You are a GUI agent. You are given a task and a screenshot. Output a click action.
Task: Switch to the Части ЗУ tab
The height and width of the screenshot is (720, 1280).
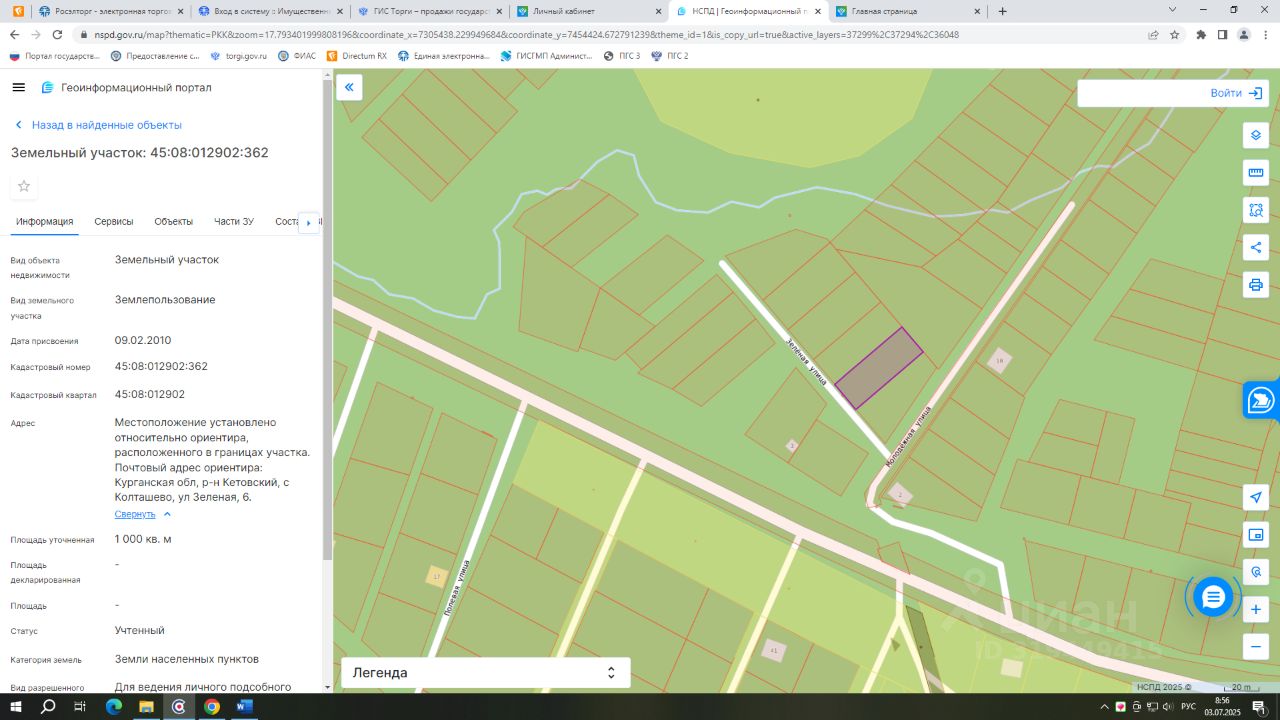(234, 222)
